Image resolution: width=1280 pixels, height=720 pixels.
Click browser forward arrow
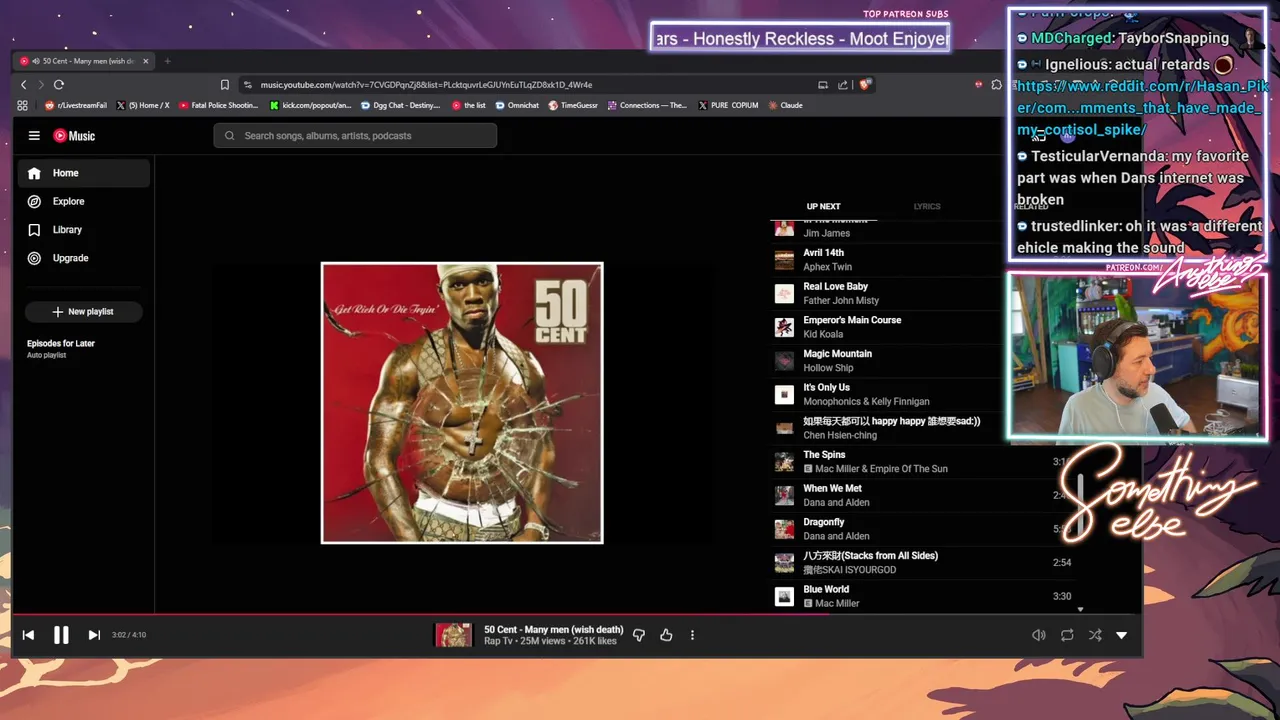tap(41, 85)
